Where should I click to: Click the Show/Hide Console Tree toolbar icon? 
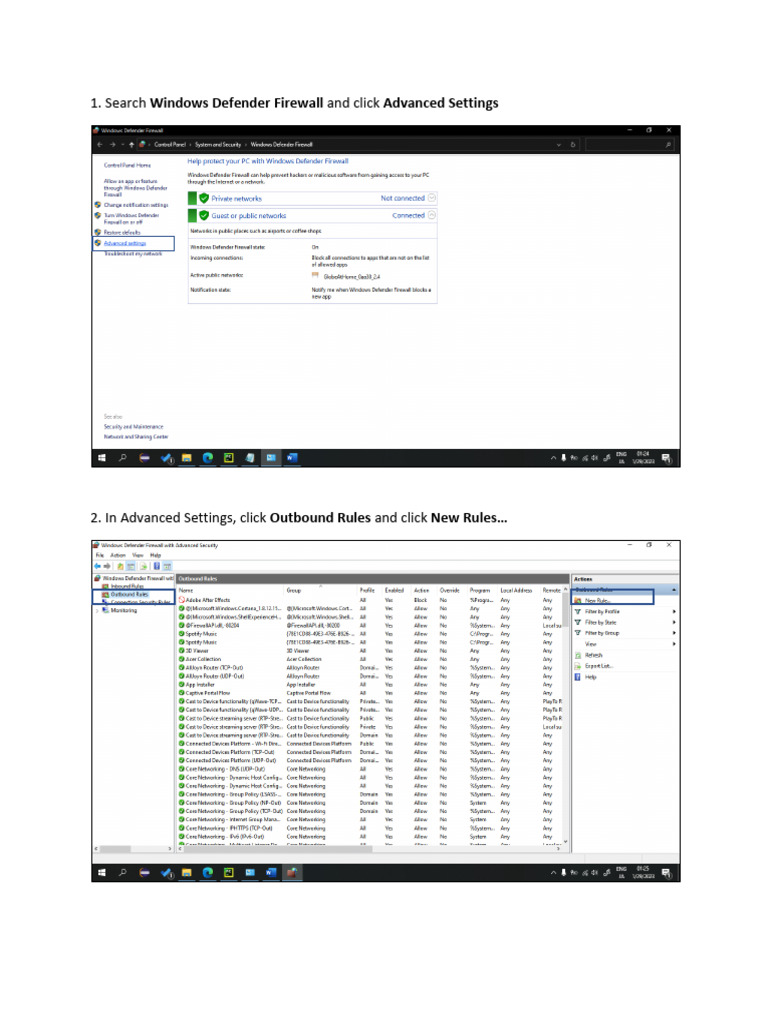[131, 566]
